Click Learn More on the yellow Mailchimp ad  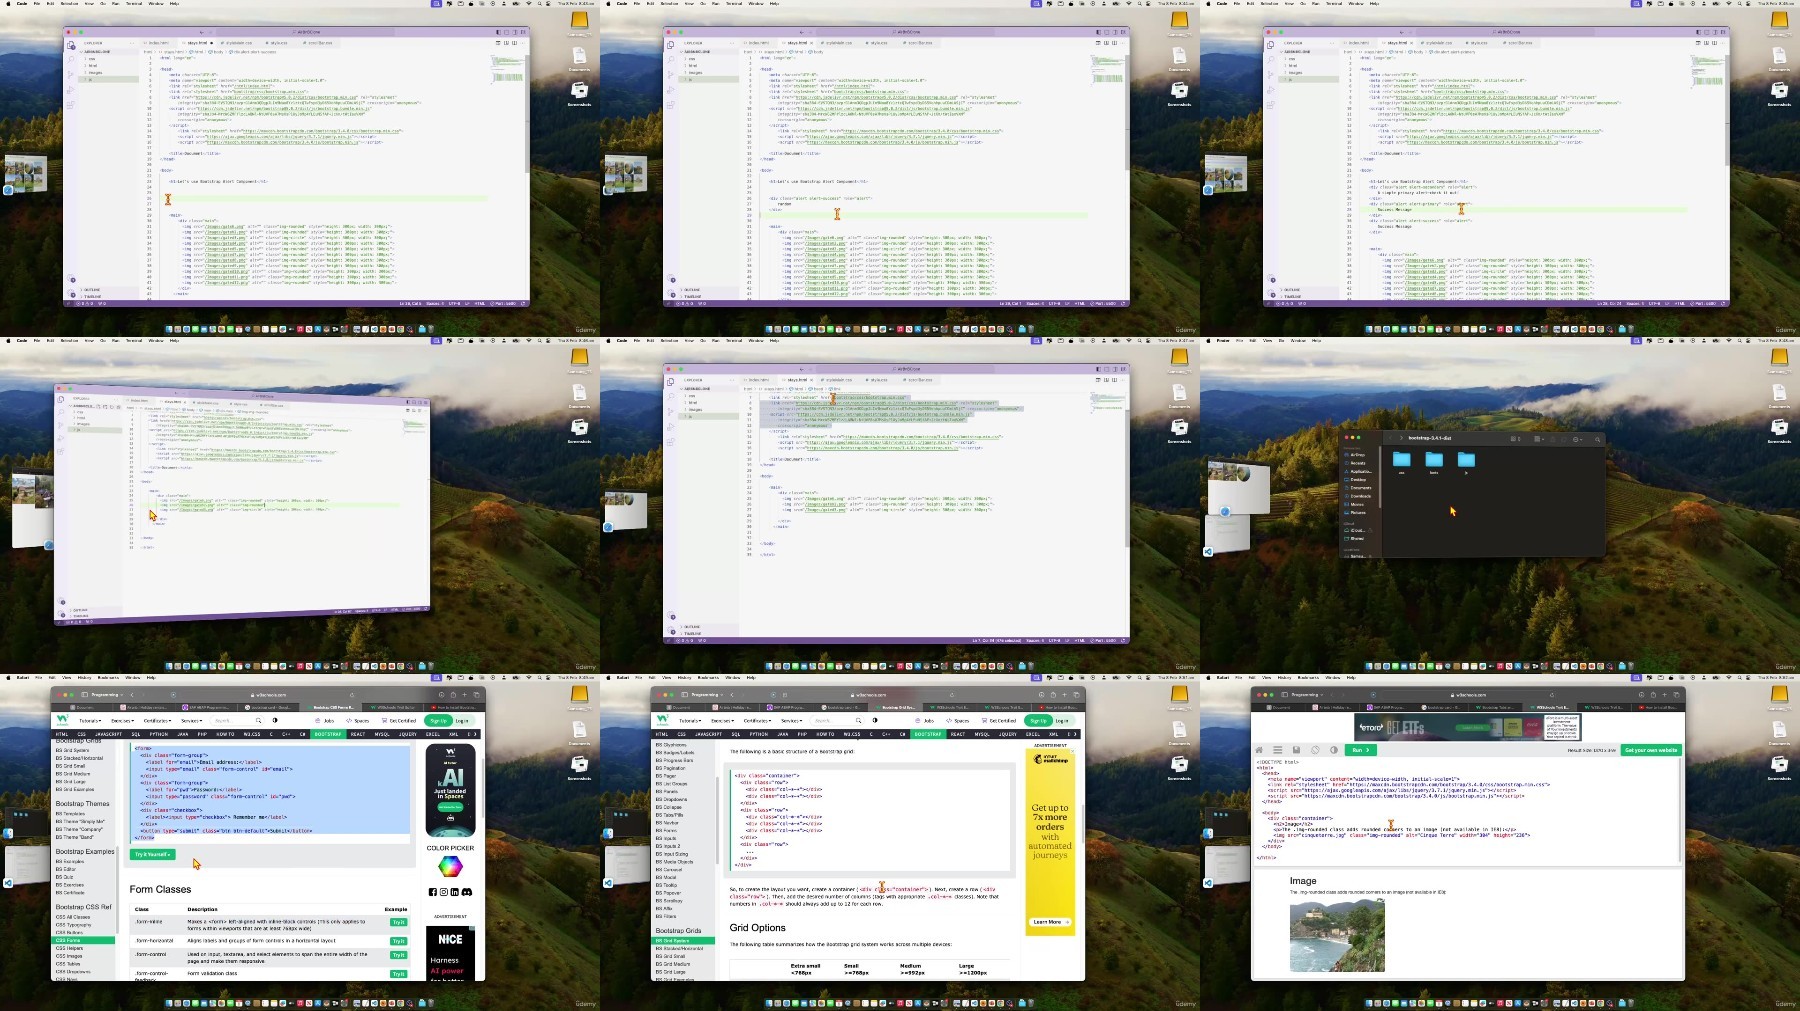(x=1050, y=922)
